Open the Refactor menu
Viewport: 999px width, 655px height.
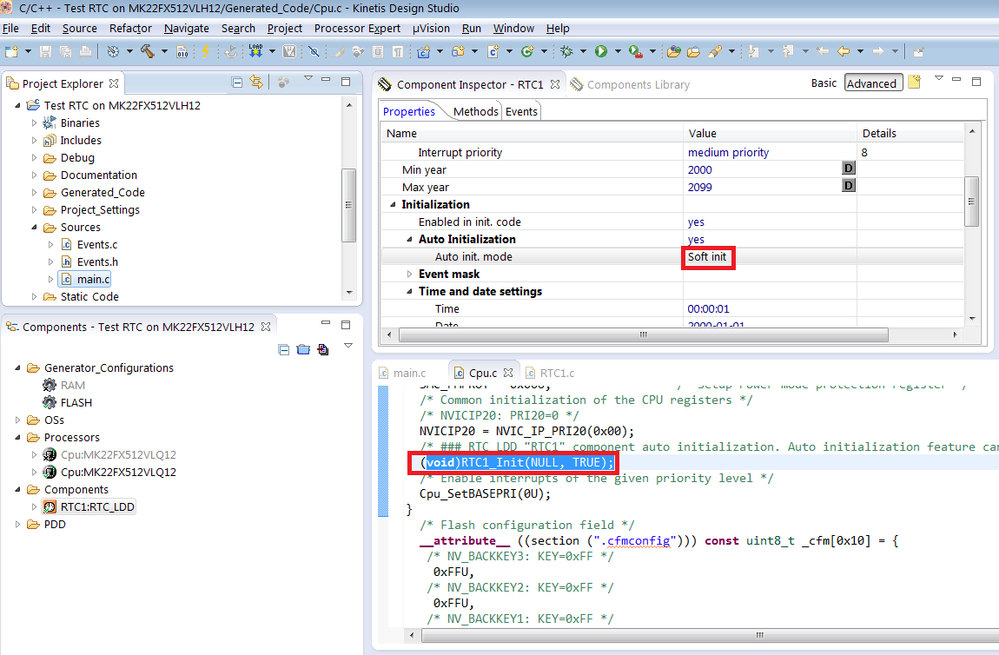tap(130, 28)
